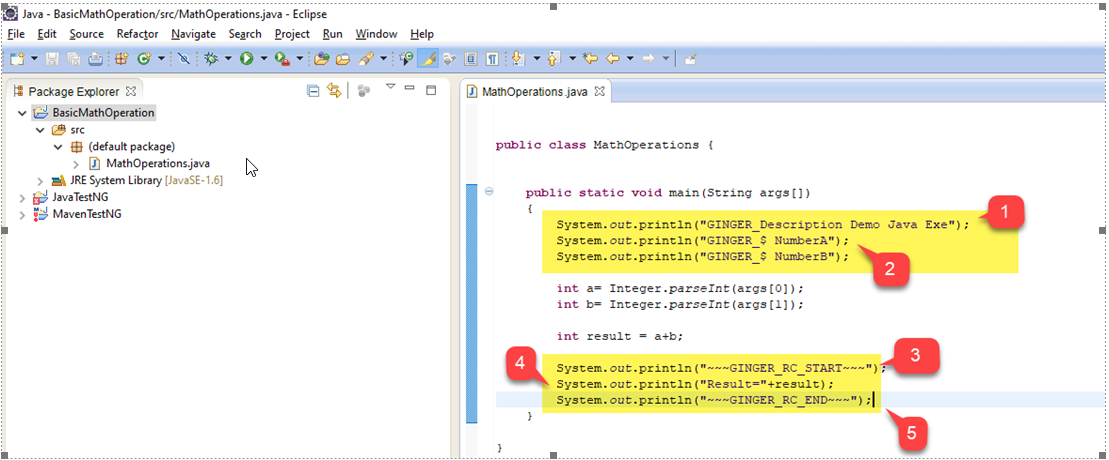Expand the JRE System Library node
The width and height of the screenshot is (1109, 460).
[40, 180]
